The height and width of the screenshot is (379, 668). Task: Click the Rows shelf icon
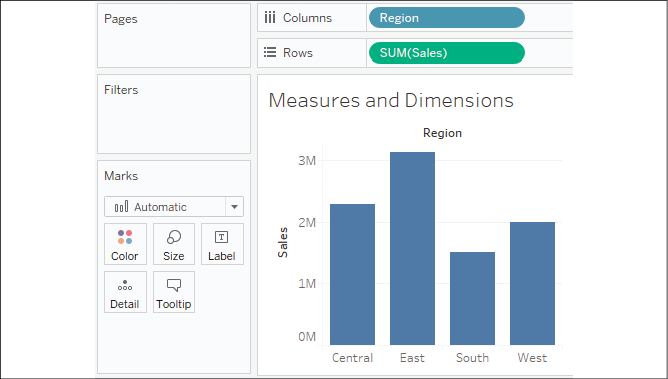[270, 52]
